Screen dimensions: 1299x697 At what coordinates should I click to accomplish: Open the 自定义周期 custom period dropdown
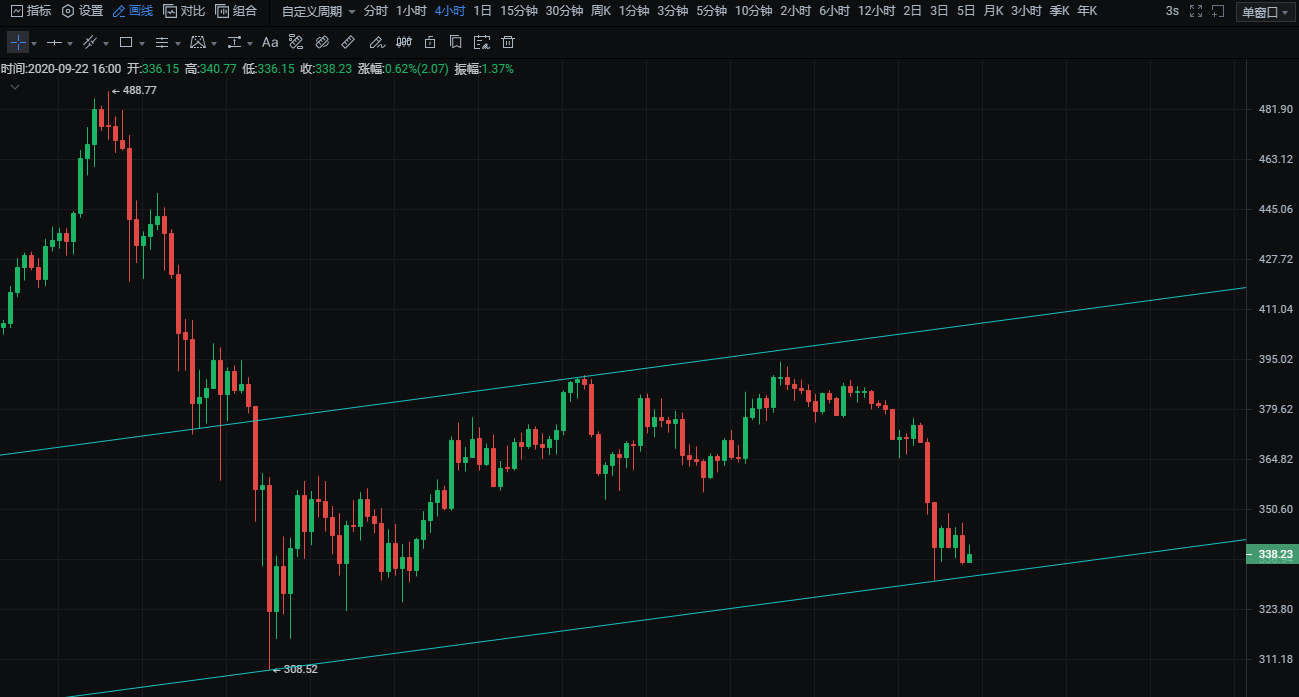coord(318,11)
